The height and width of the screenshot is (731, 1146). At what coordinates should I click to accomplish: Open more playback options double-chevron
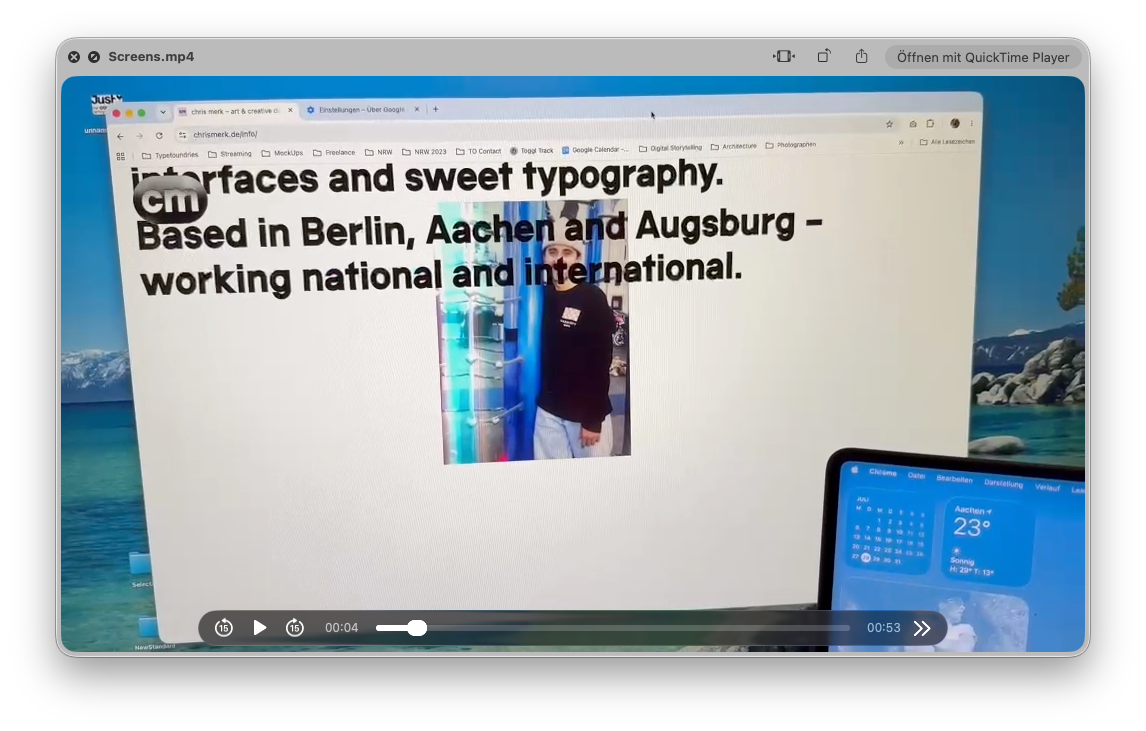(x=922, y=628)
